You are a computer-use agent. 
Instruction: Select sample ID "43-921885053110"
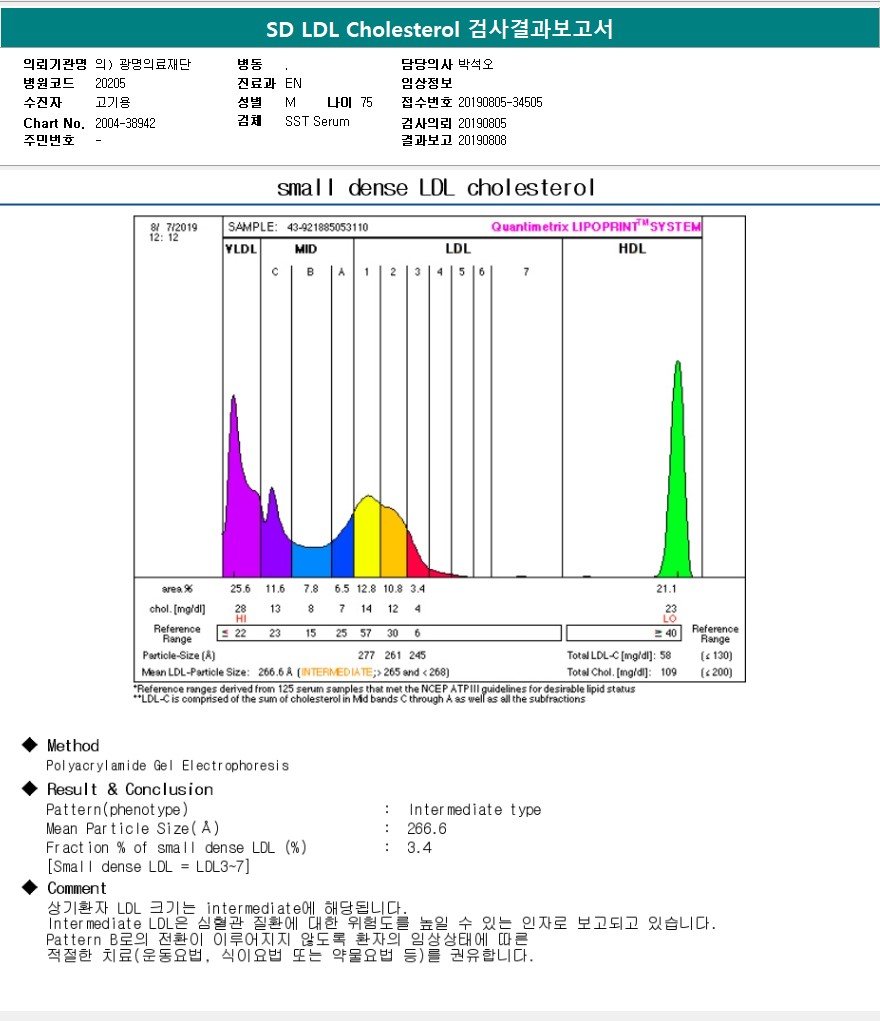(x=327, y=227)
